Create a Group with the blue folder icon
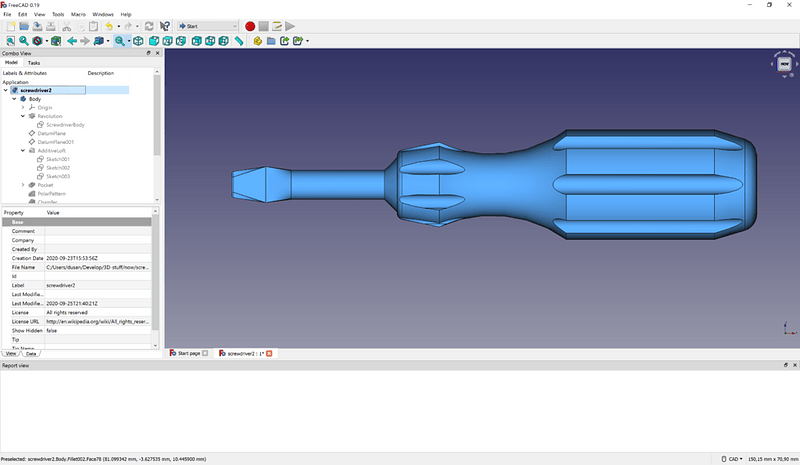Image resolution: width=800 pixels, height=465 pixels. tap(271, 41)
